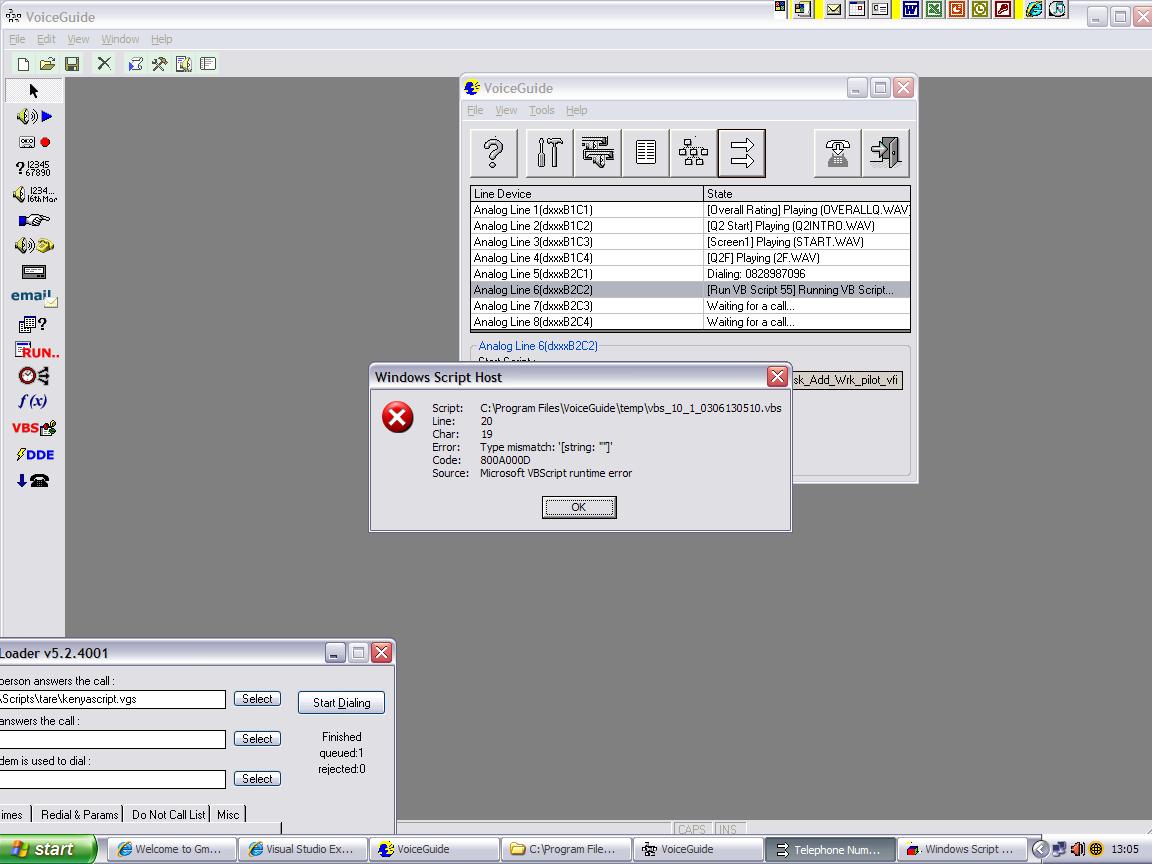Click the crossed hammer tools icon in the Script Designer toolbar
Screen dimensions: 1152x864
pyautogui.click(x=159, y=64)
